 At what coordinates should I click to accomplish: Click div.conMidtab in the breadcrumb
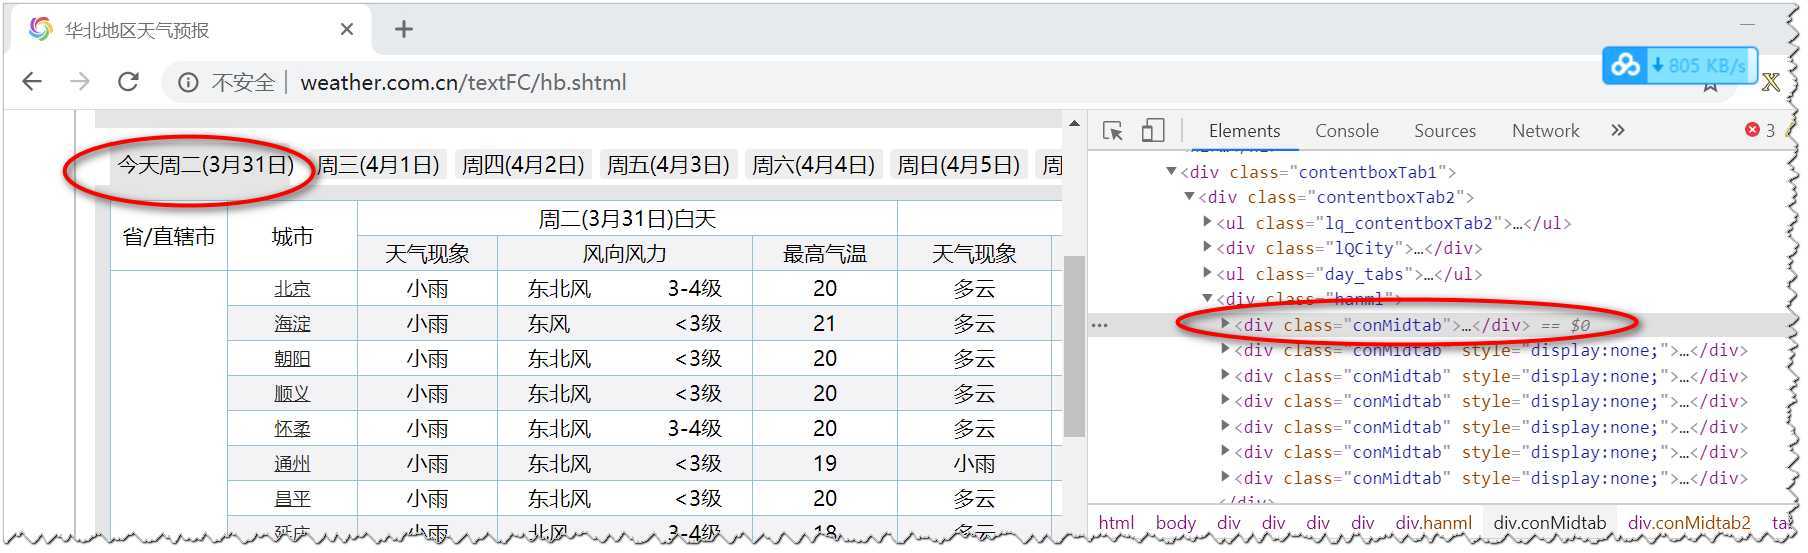[x=1549, y=522]
